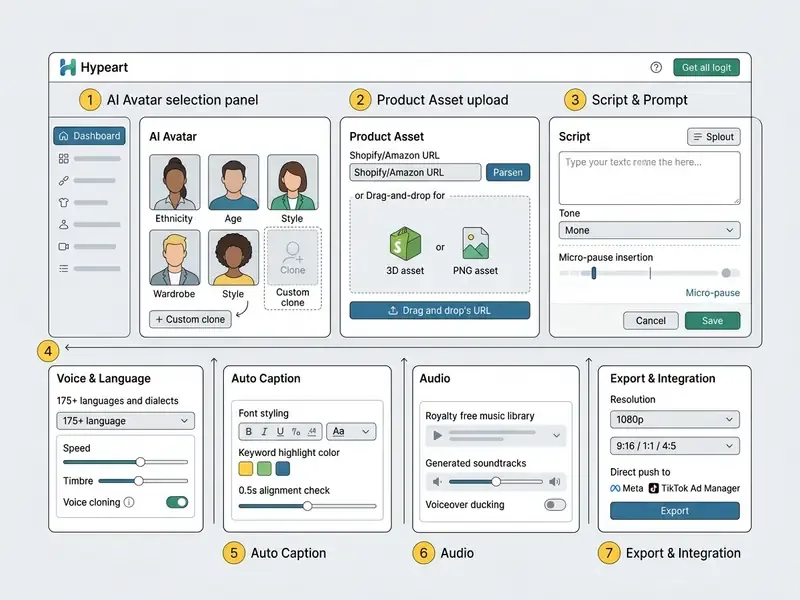
Task: Pick the yellow keyword highlight color
Action: tap(245, 468)
